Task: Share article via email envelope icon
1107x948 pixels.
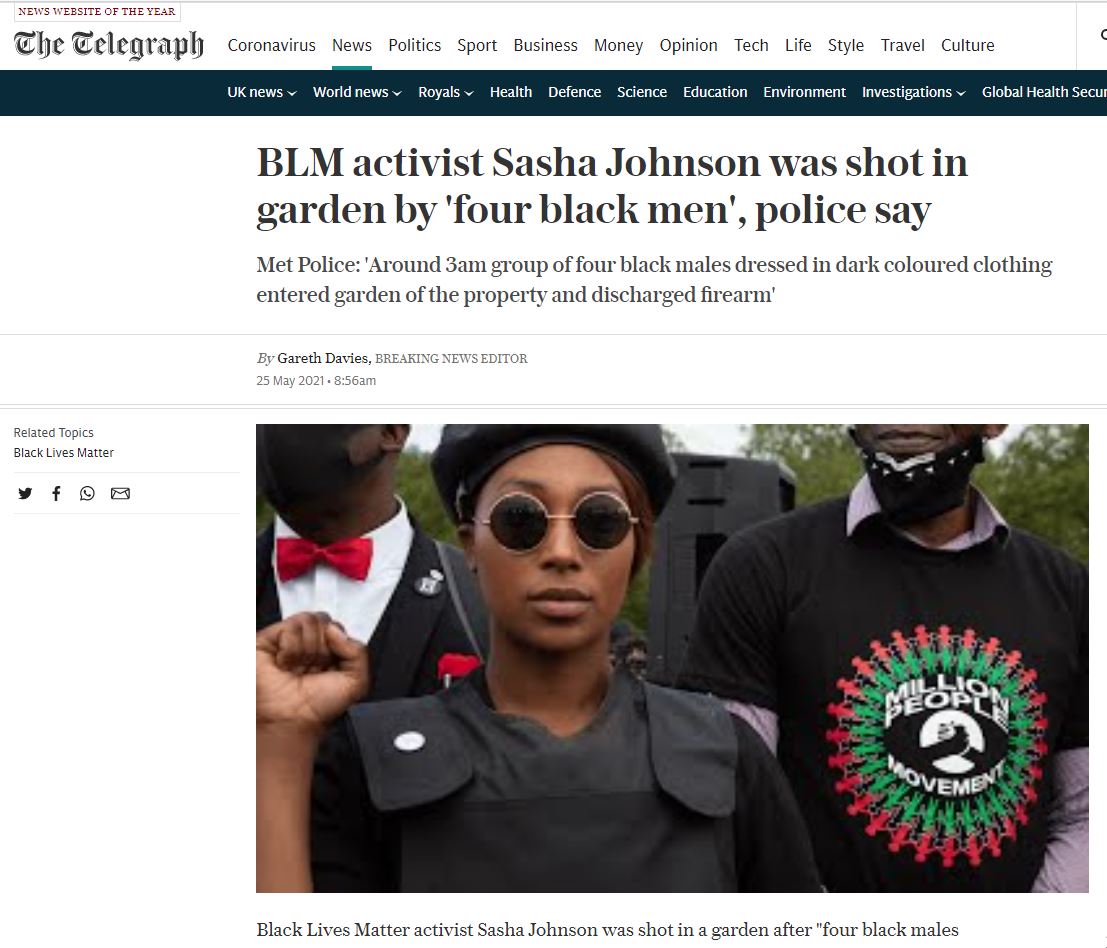Action: click(x=121, y=493)
